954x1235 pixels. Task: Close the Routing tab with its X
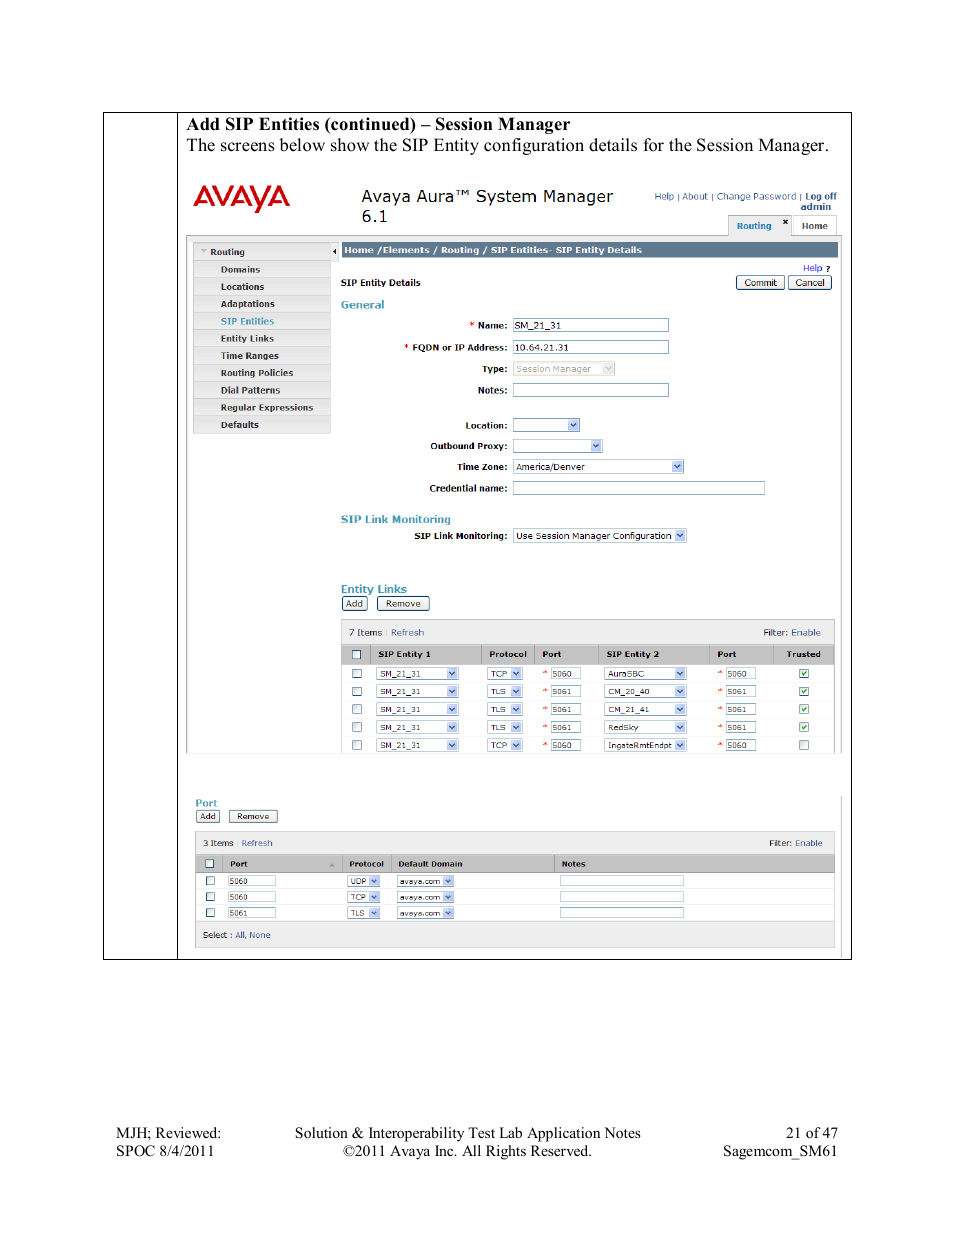(x=785, y=222)
